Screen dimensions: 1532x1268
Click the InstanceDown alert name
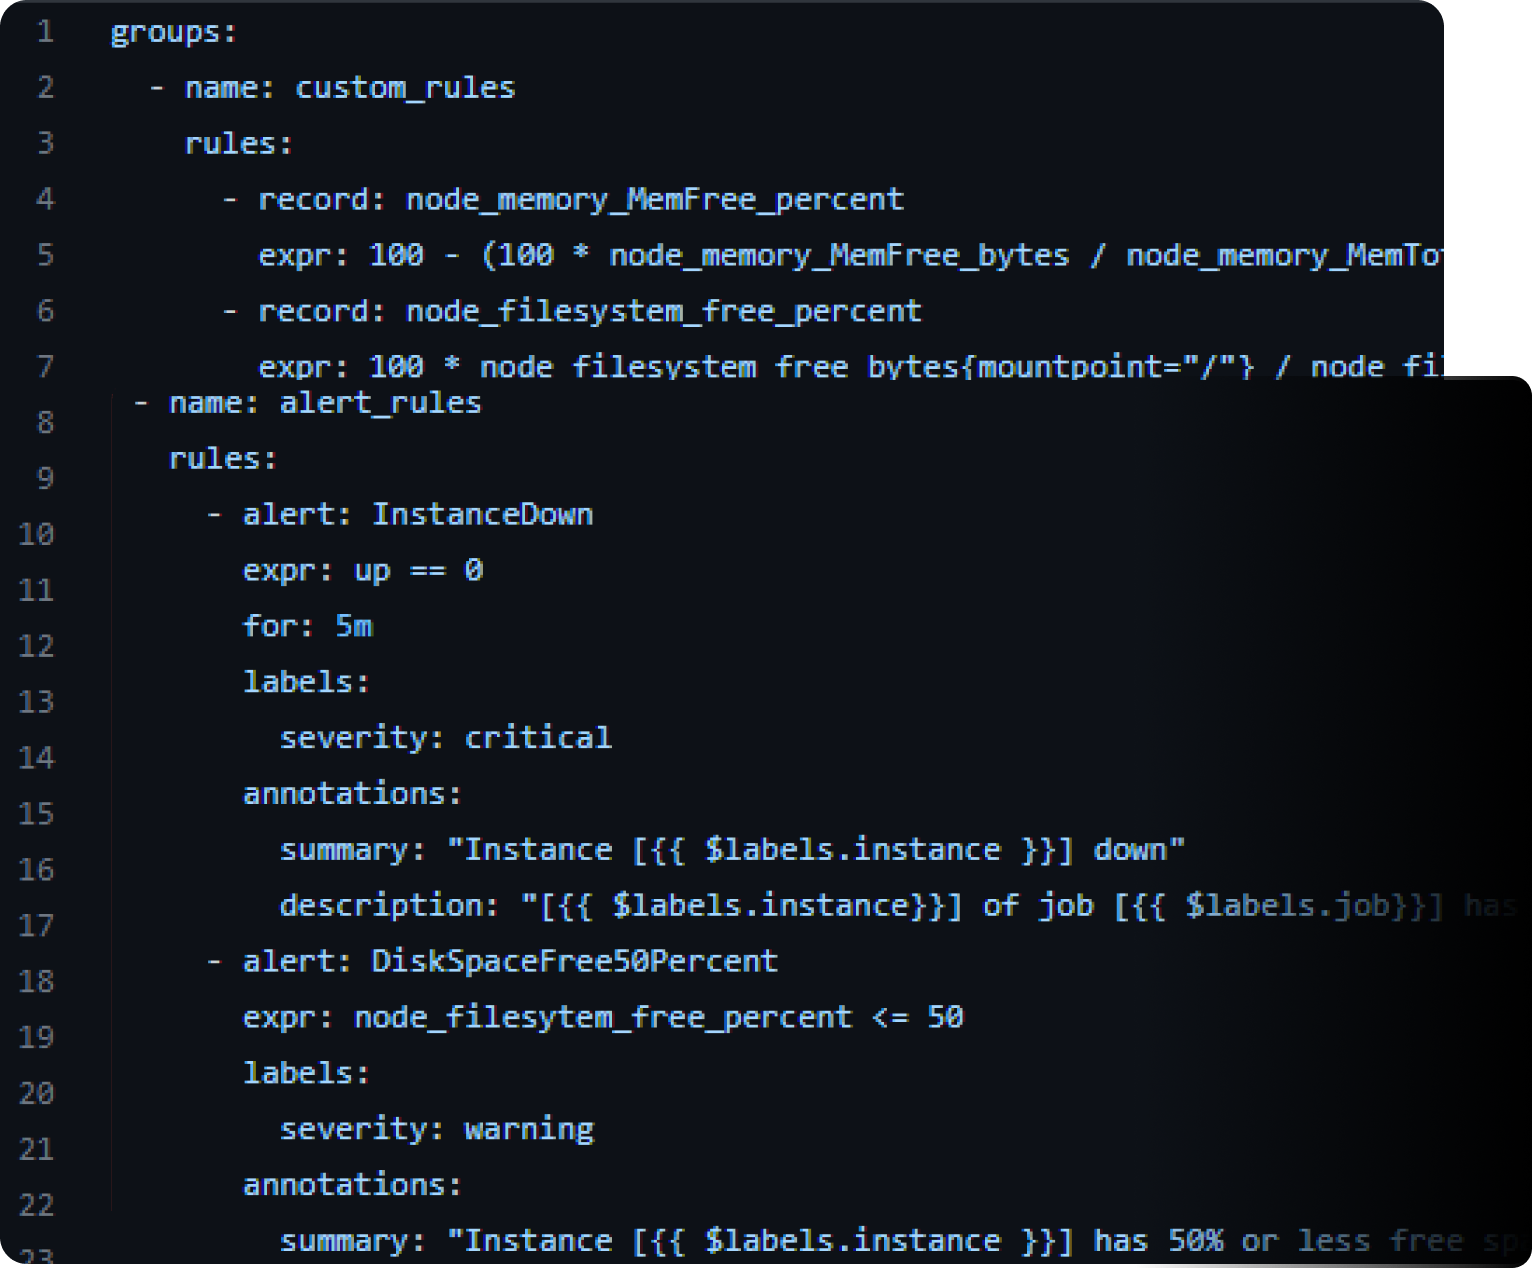coord(482,514)
